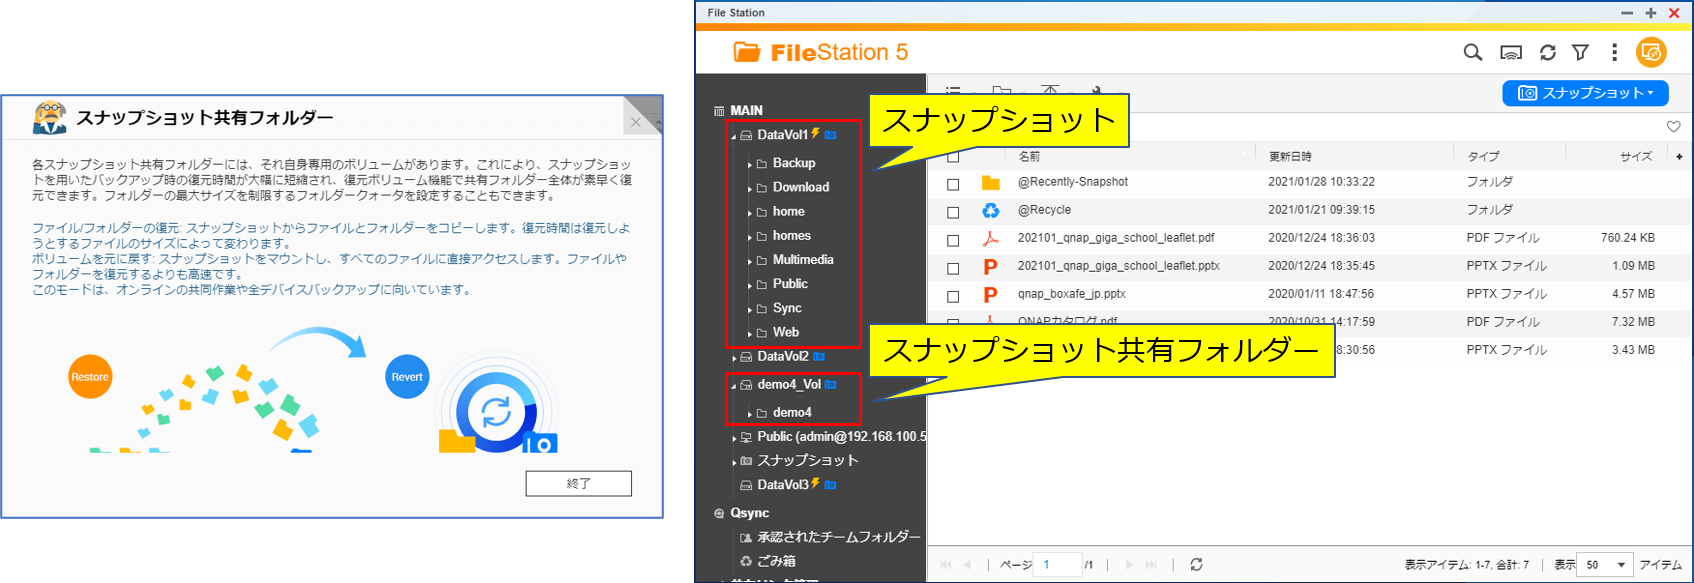Click the 終了 button in the dialog
The height and width of the screenshot is (583, 1694).
(x=578, y=484)
